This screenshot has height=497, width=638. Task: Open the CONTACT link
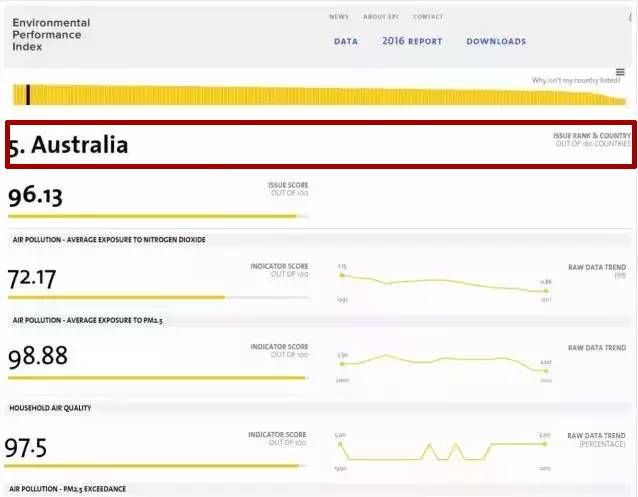click(x=428, y=17)
